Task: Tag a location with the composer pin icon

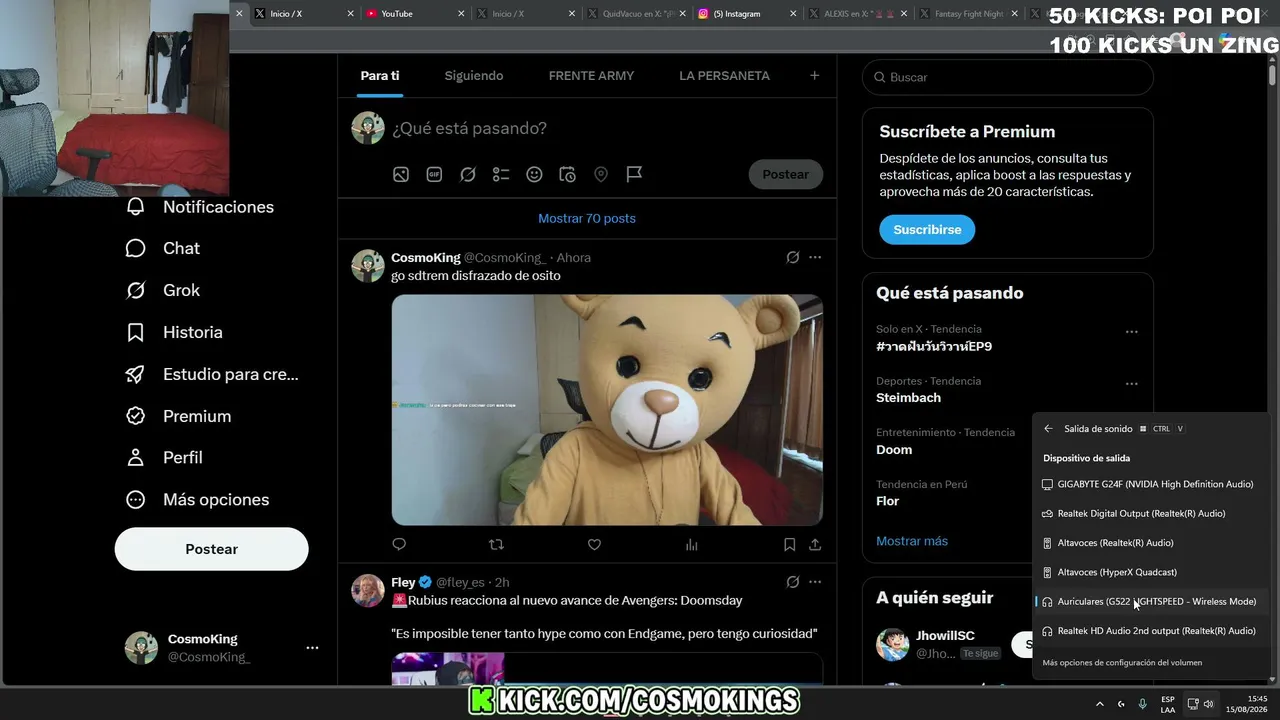Action: click(601, 174)
